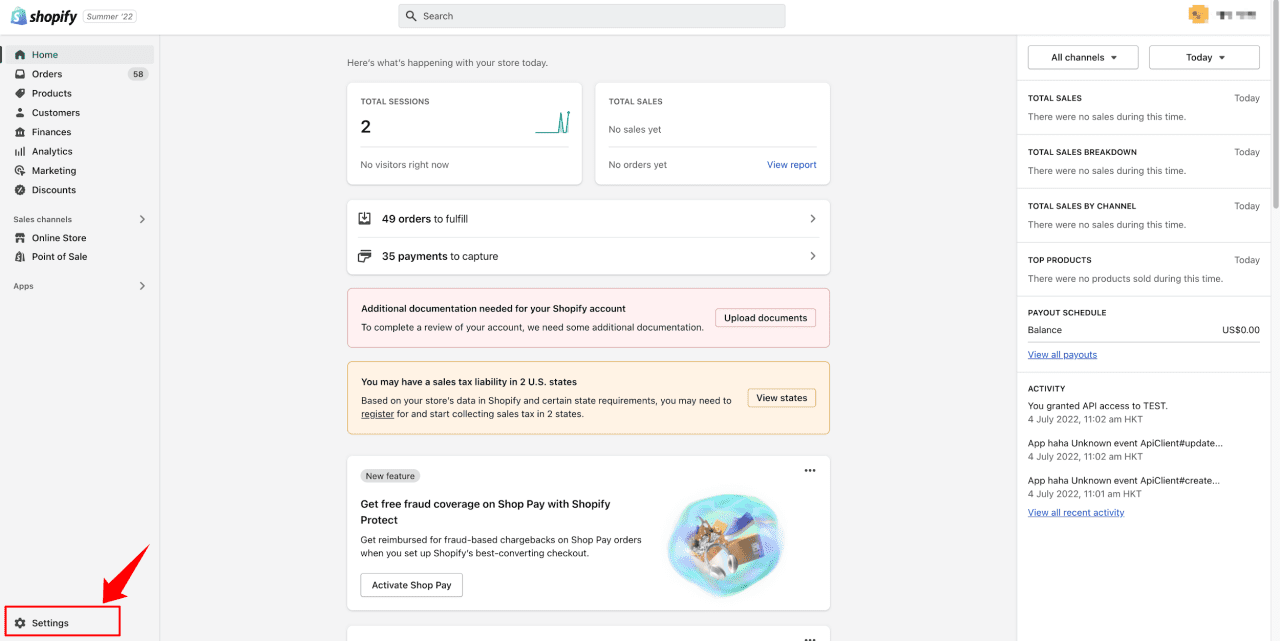Screen dimensions: 1280x641
Task: Click the New feature label
Action: (x=390, y=476)
